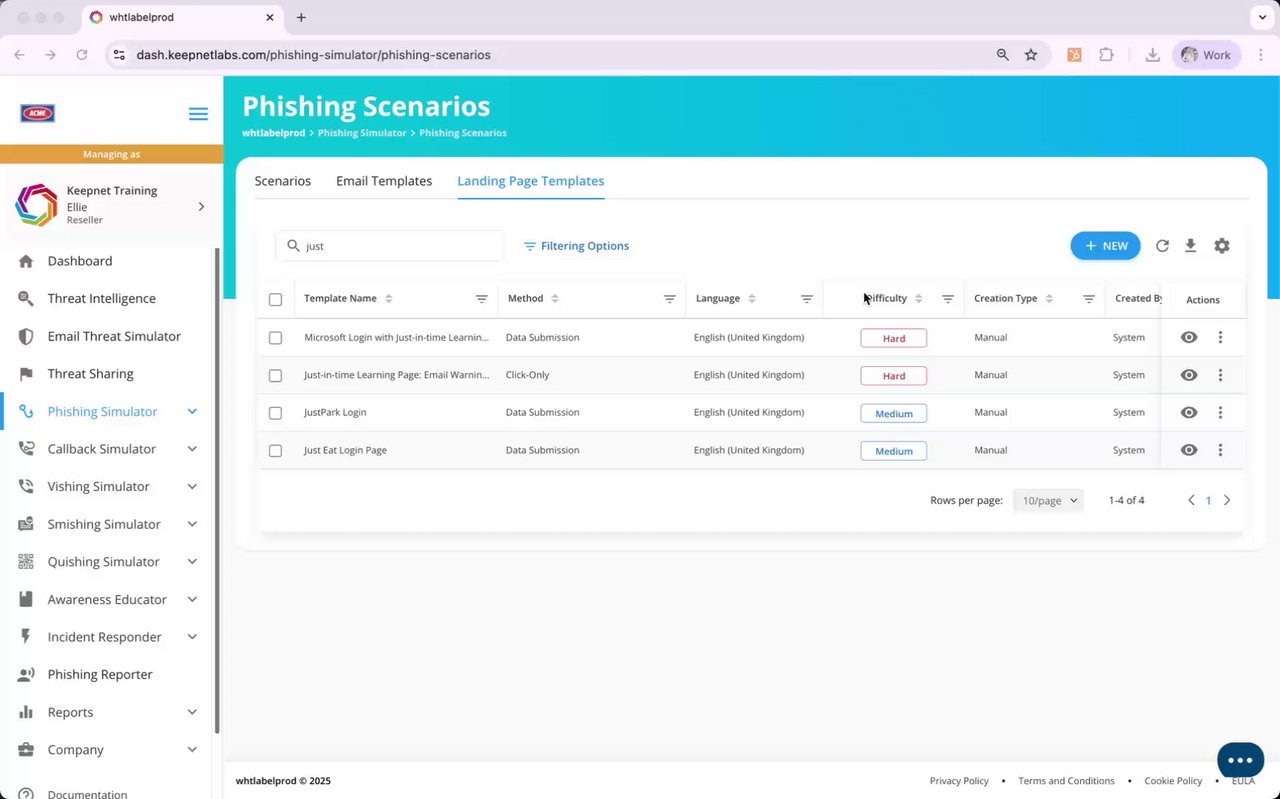1280x799 pixels.
Task: Click the Method column filter icon
Action: [x=670, y=299]
